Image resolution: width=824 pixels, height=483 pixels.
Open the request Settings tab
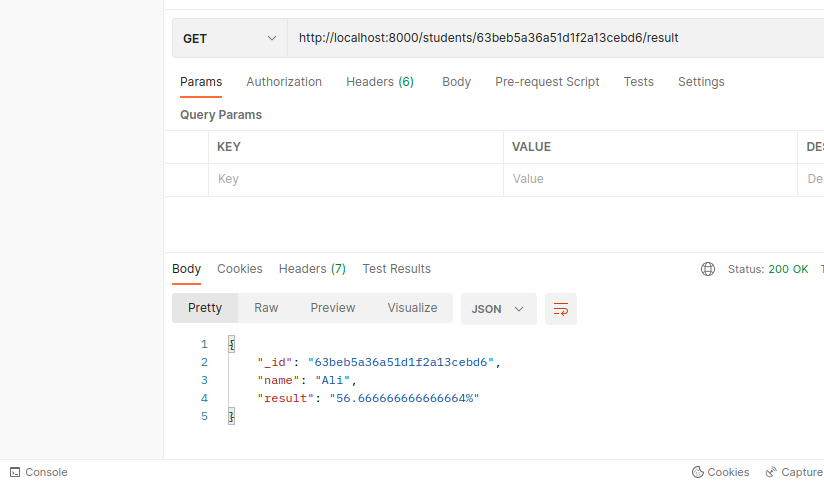click(x=701, y=82)
